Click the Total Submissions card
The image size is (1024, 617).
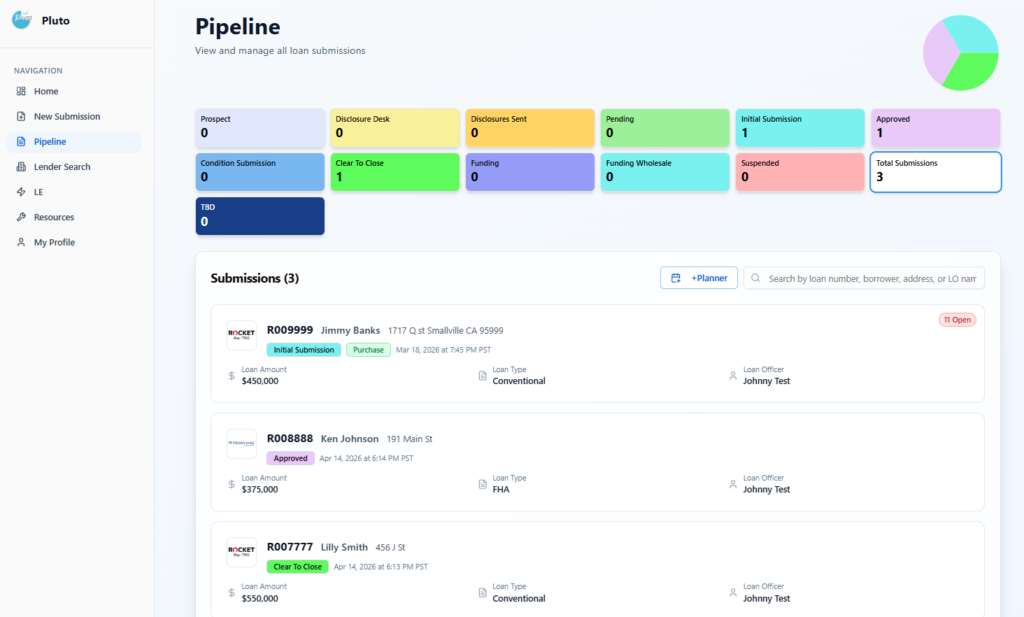point(935,171)
